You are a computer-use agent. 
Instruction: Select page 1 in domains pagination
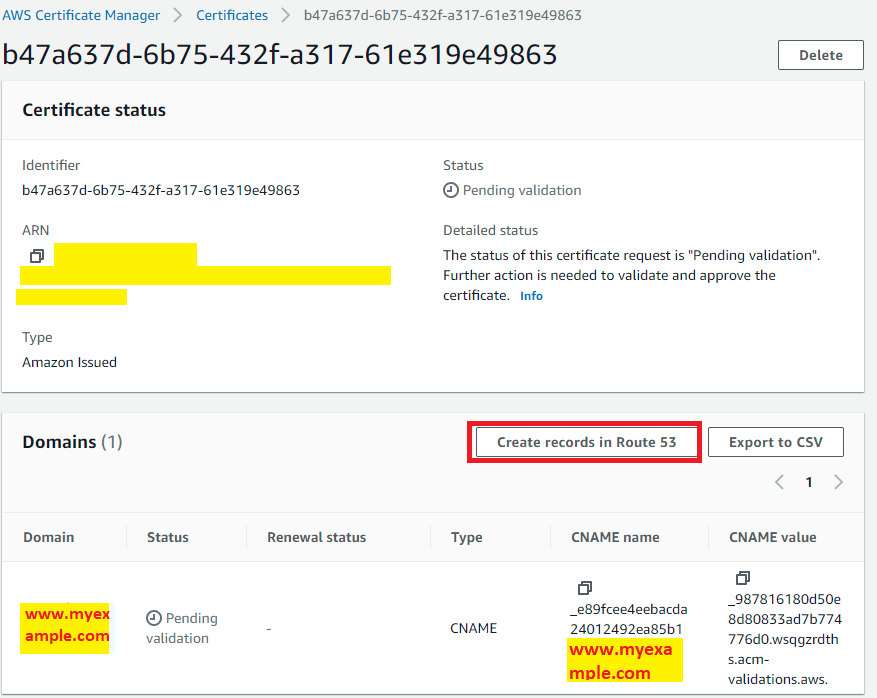(x=809, y=482)
